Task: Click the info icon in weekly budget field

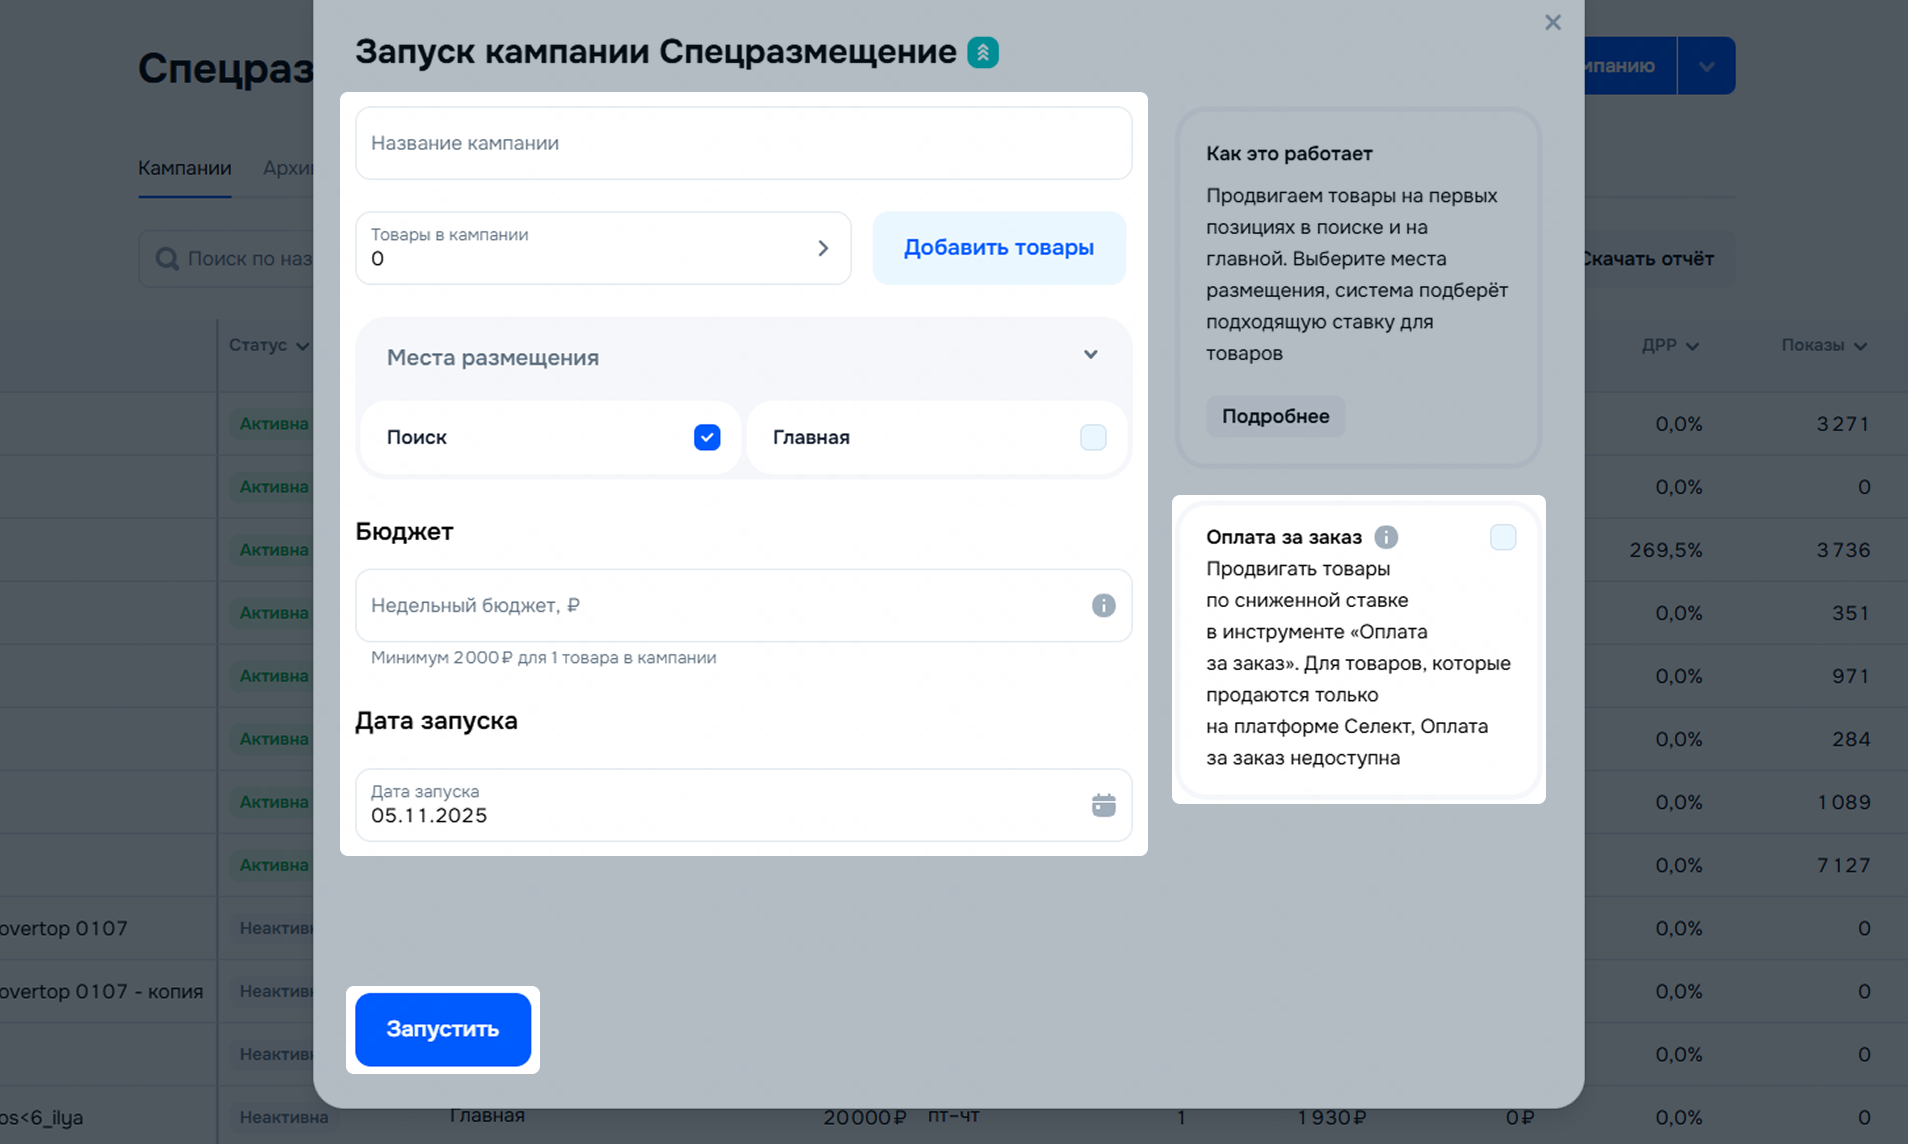Action: pyautogui.click(x=1103, y=605)
